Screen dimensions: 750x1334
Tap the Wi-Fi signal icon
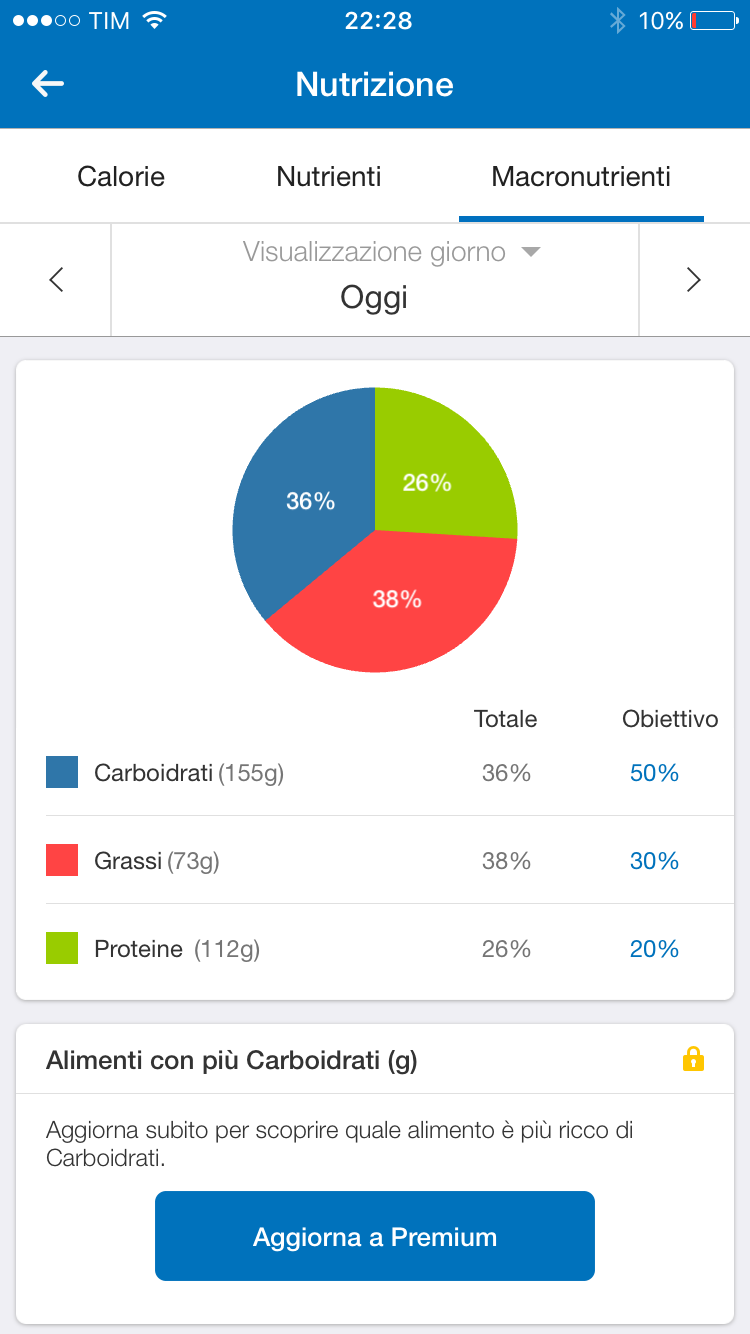coord(154,21)
